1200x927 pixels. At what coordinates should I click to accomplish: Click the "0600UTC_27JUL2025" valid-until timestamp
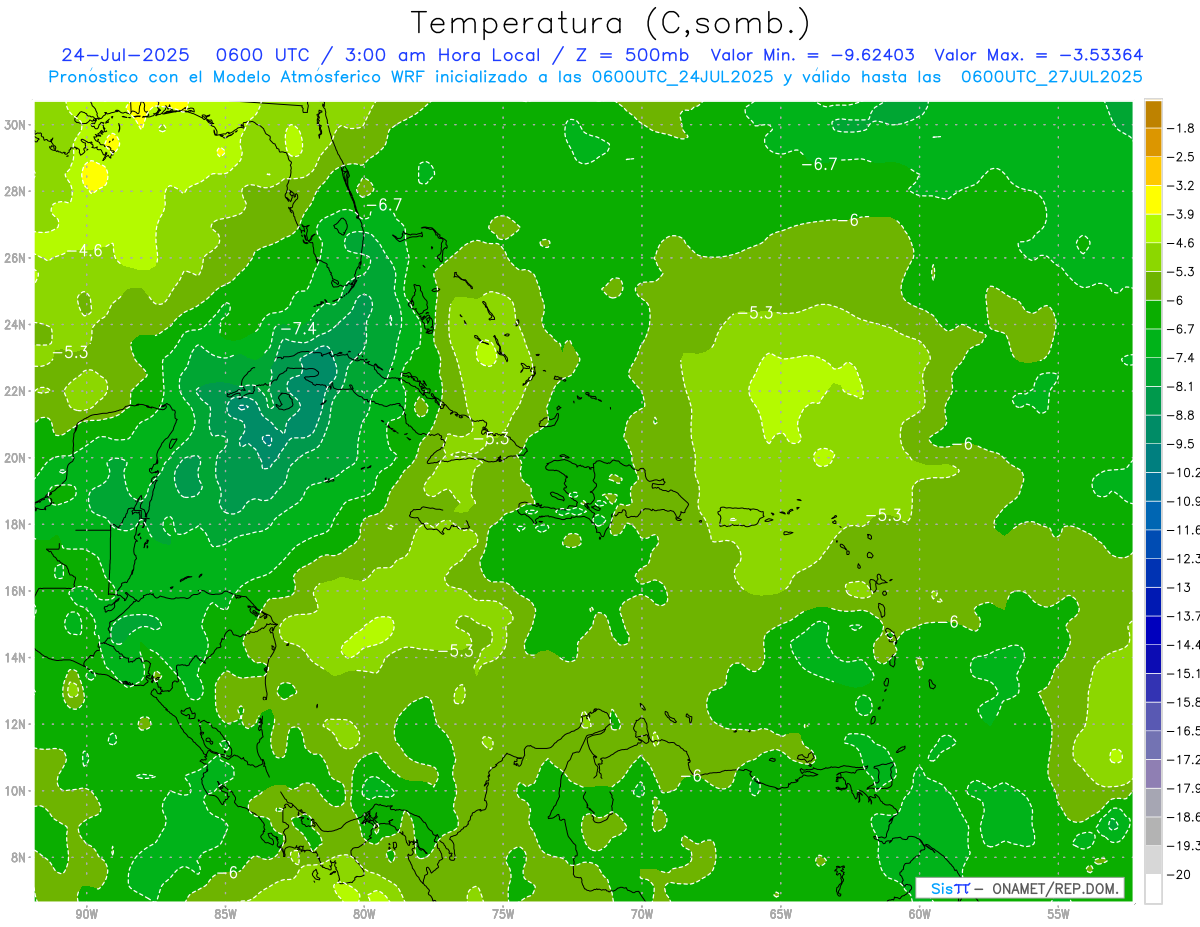[1051, 76]
